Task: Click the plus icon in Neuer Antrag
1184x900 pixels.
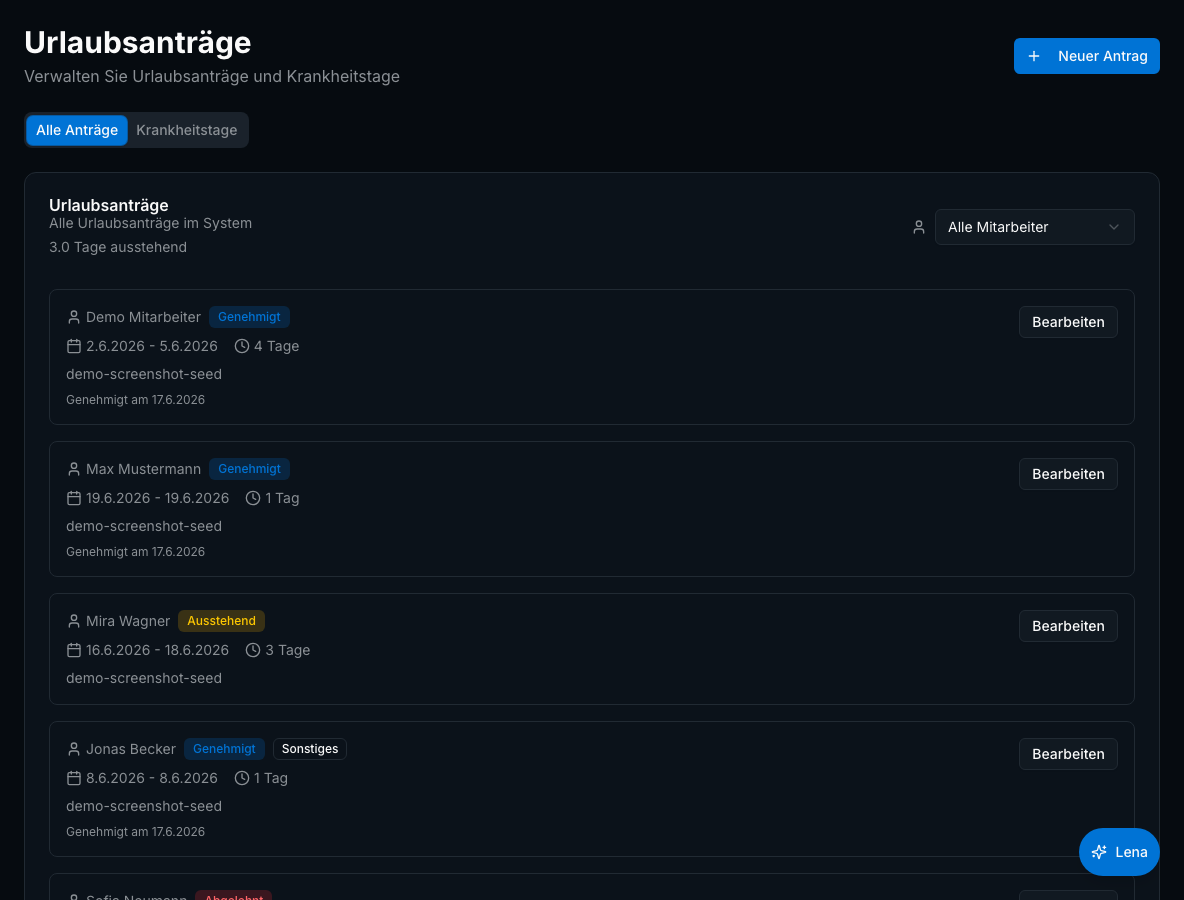Action: [1034, 56]
